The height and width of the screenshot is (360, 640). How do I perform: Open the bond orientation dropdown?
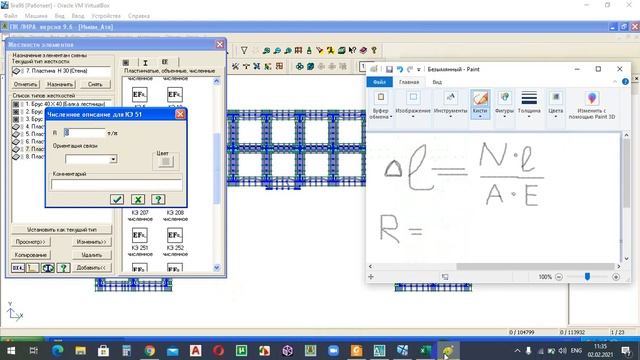[x=113, y=159]
